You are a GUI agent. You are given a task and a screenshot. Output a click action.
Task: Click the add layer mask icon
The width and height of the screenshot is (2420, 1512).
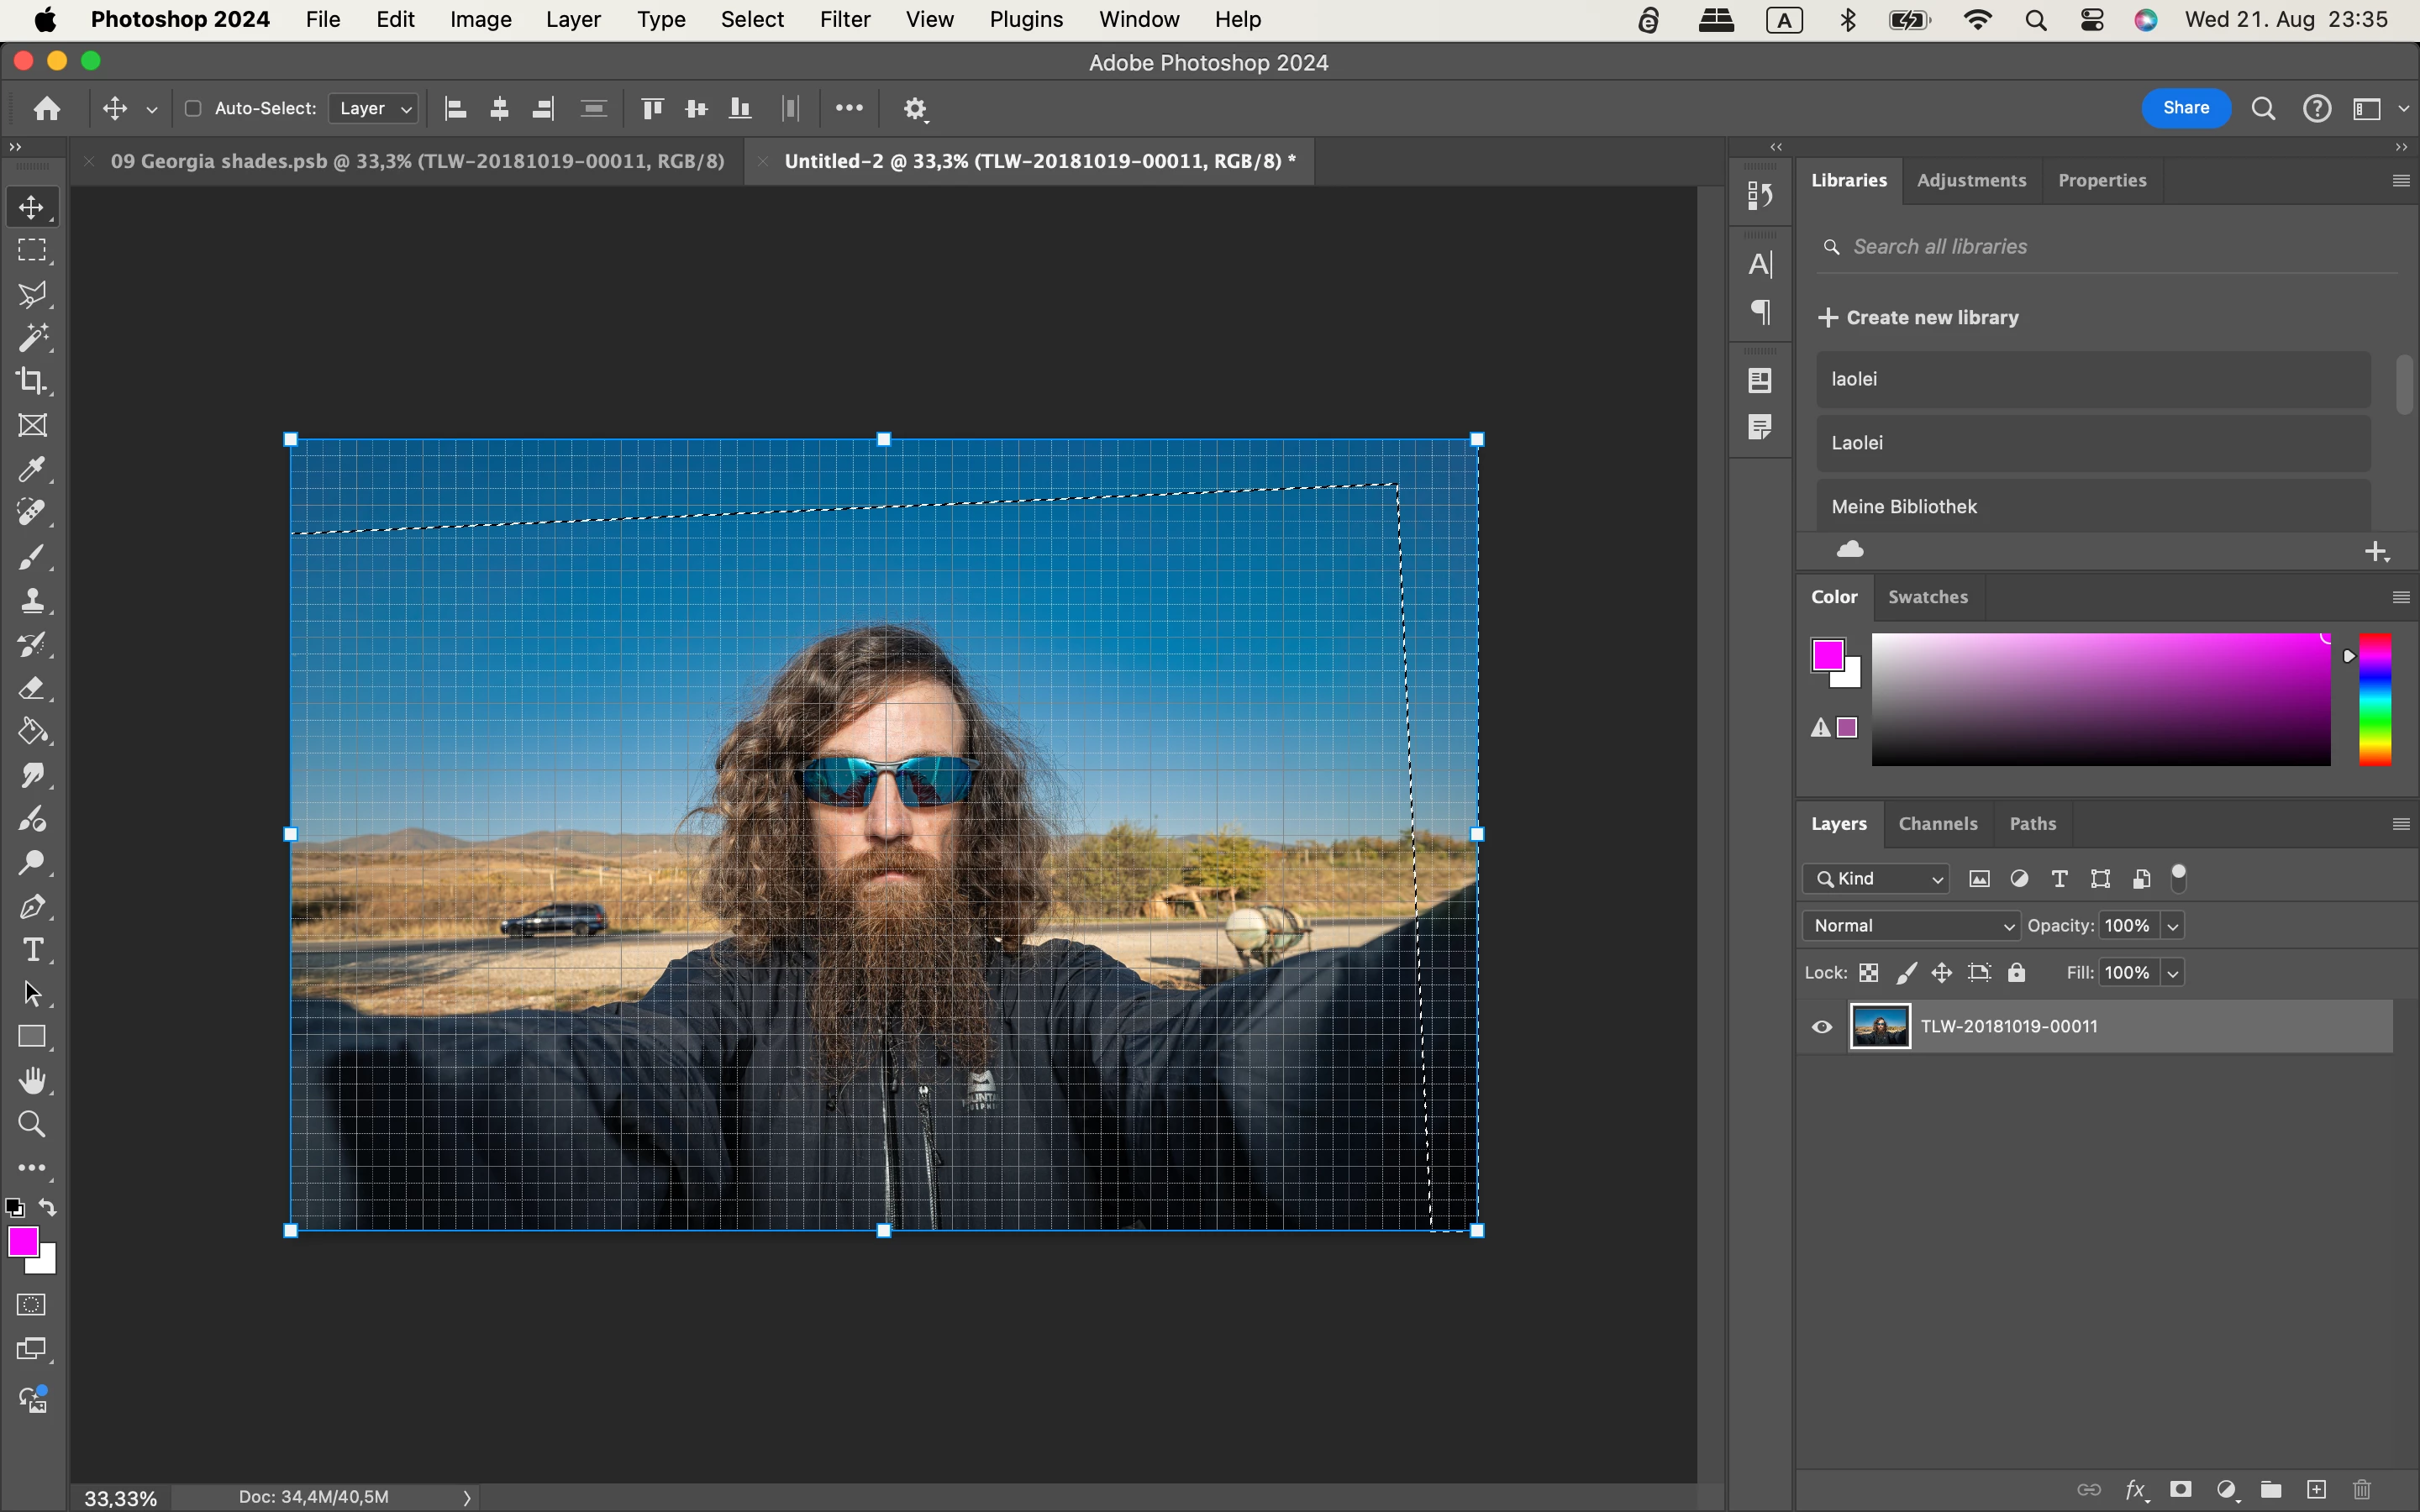click(2181, 1490)
